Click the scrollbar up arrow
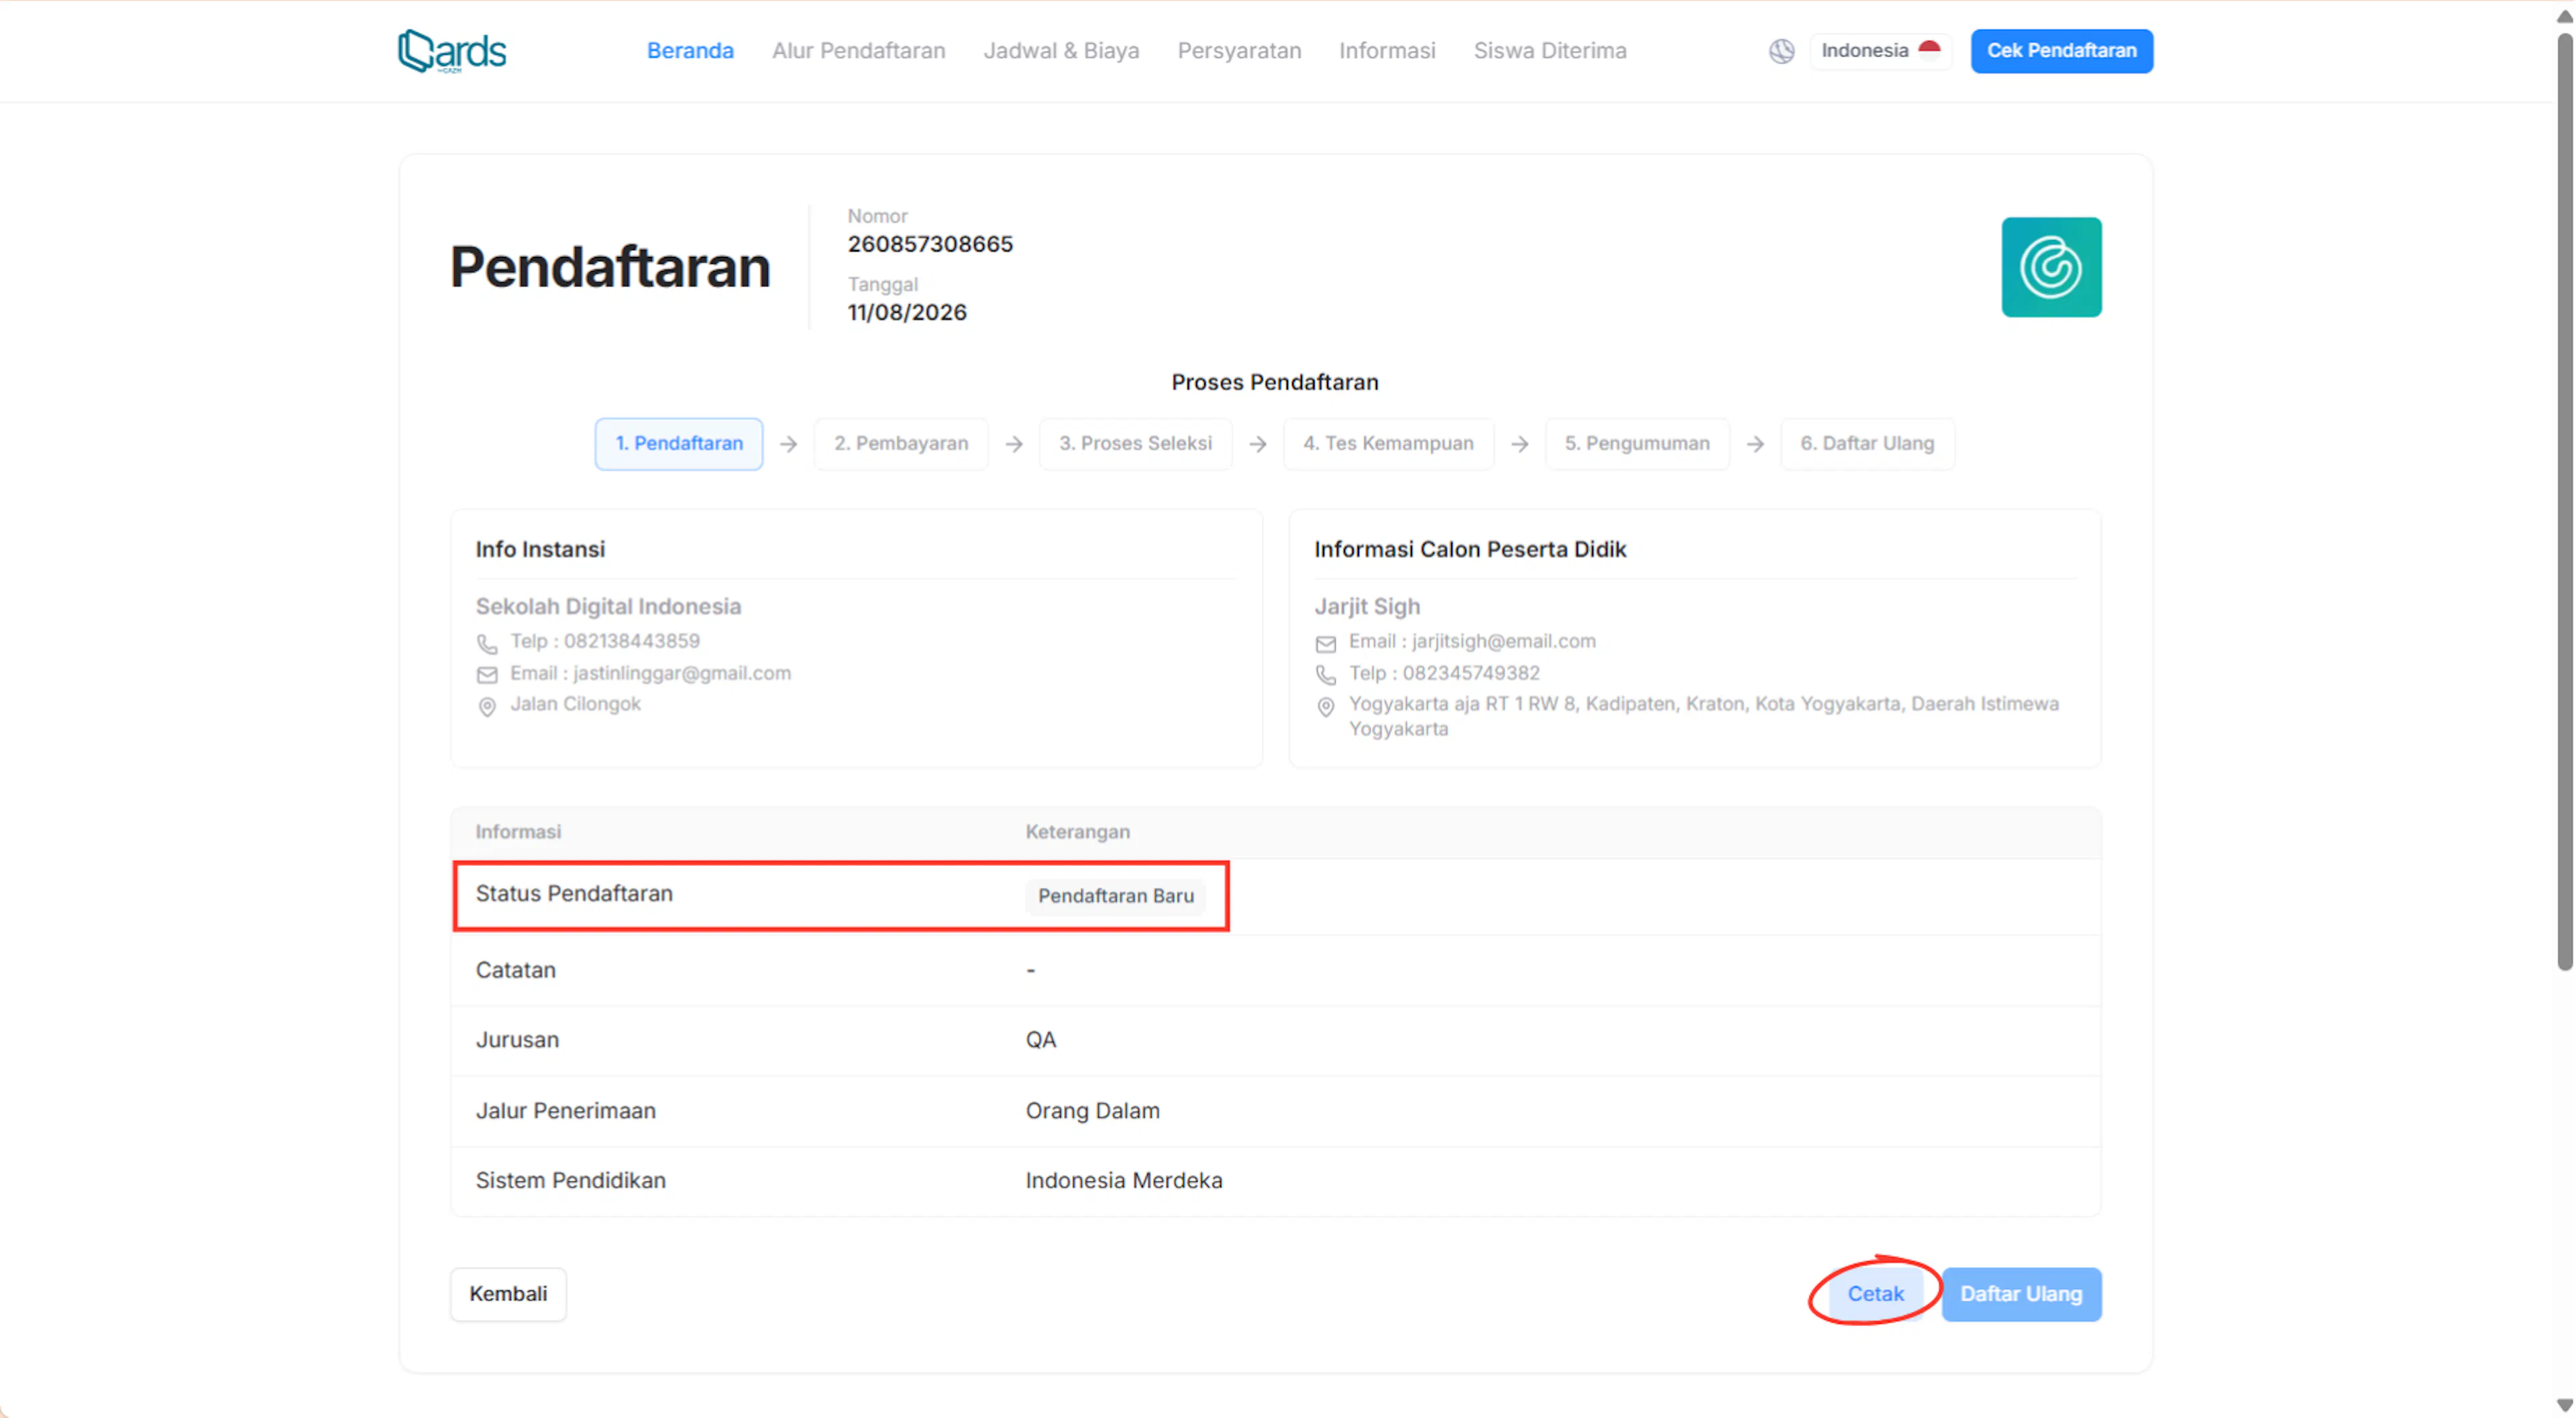 (2564, 16)
